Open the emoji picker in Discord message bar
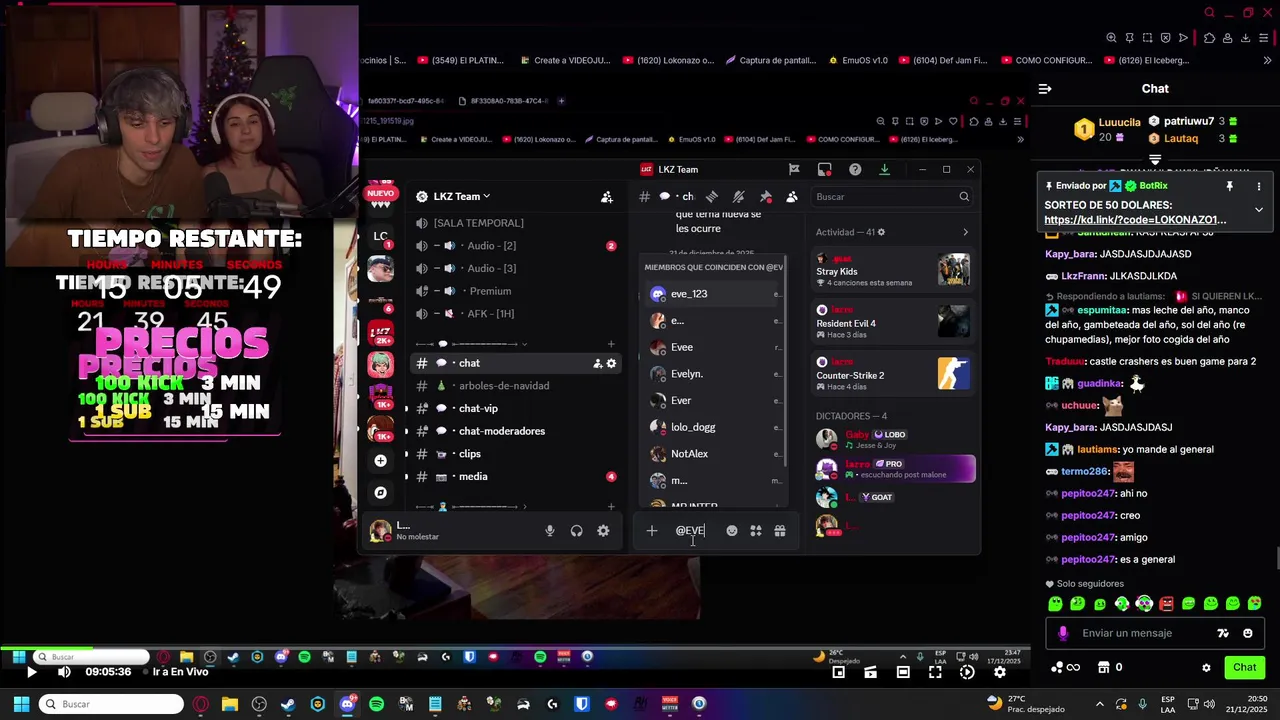Viewport: 1280px width, 720px height. [x=732, y=531]
